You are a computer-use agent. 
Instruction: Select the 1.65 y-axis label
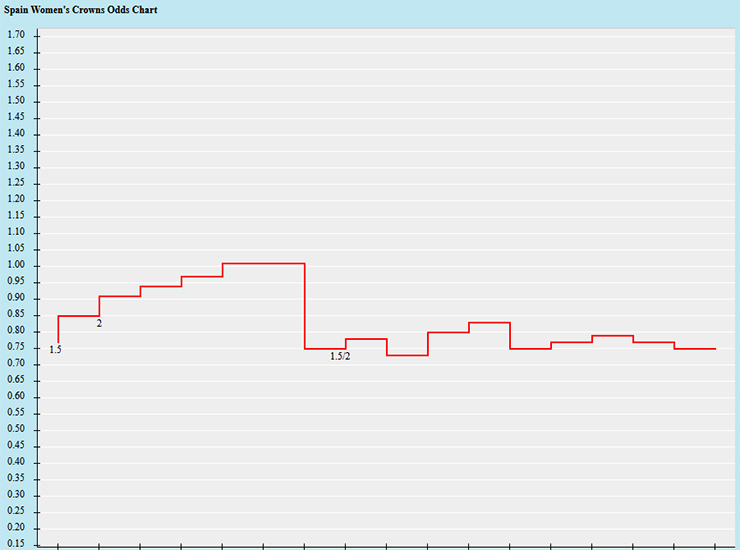pyautogui.click(x=16, y=51)
